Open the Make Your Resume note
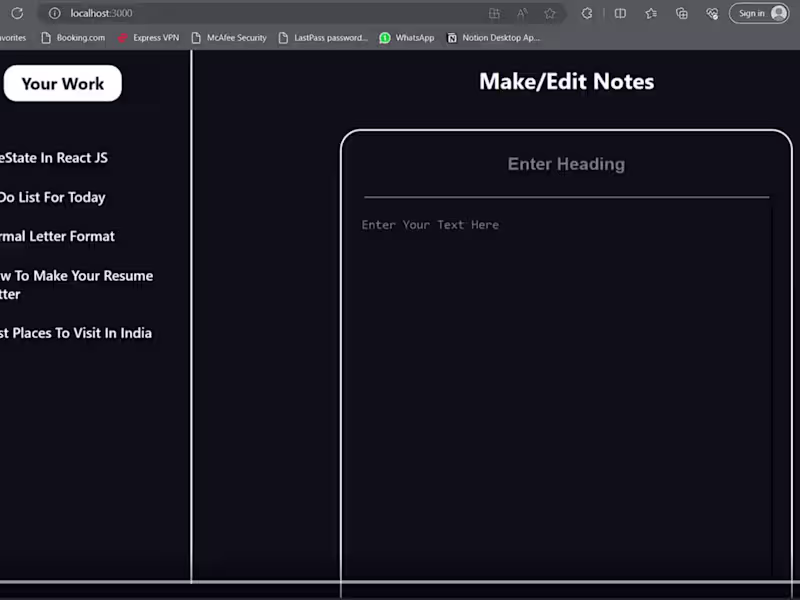Image resolution: width=800 pixels, height=600 pixels. click(x=77, y=285)
